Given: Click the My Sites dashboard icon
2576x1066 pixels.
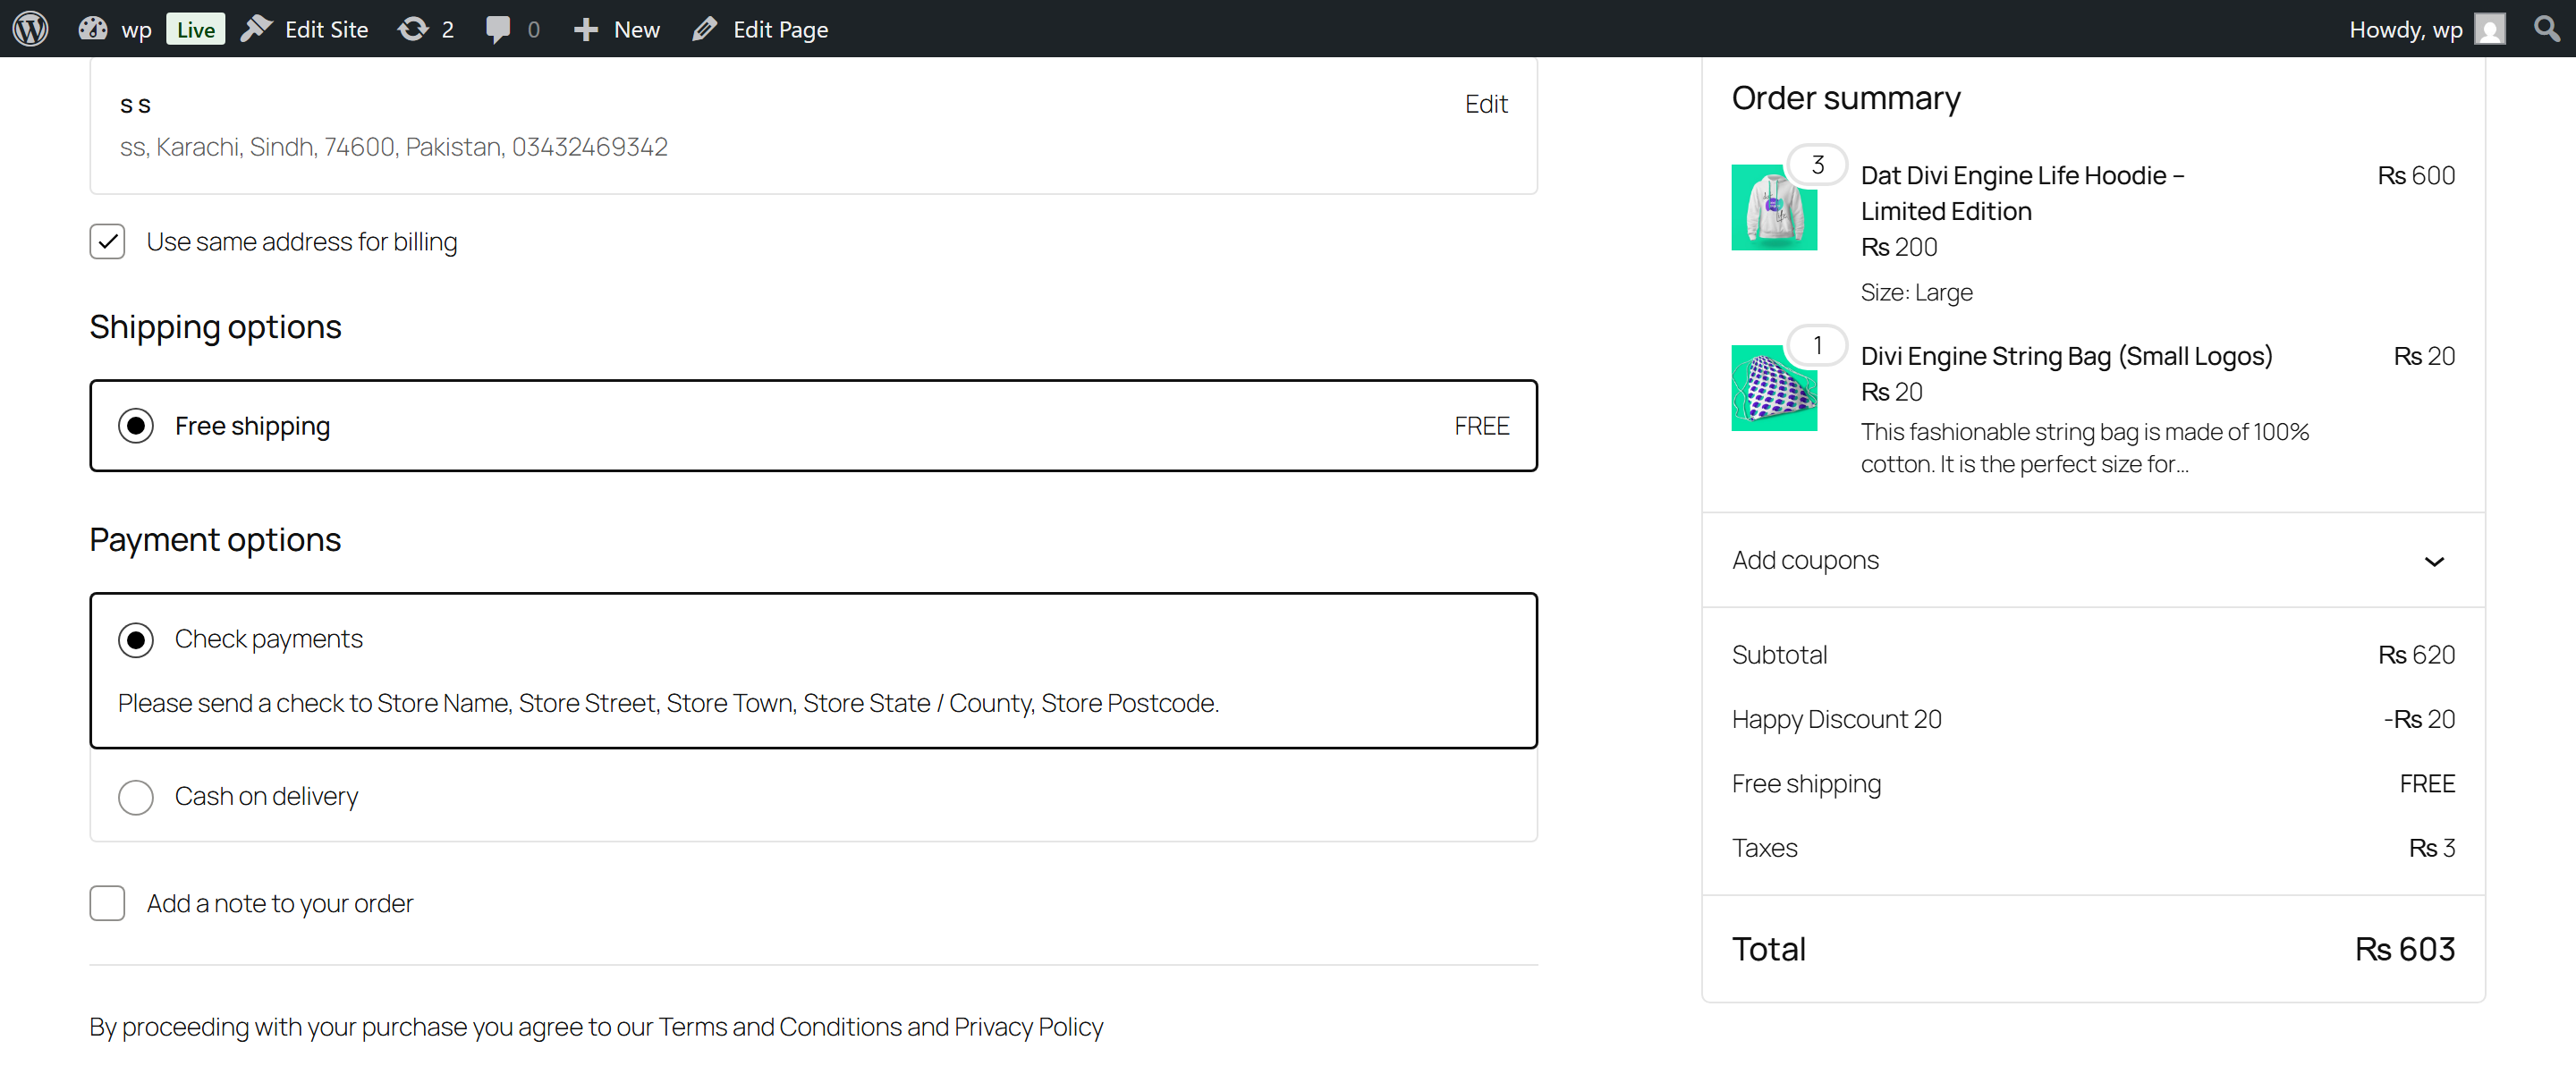Looking at the screenshot, I should click(91, 28).
